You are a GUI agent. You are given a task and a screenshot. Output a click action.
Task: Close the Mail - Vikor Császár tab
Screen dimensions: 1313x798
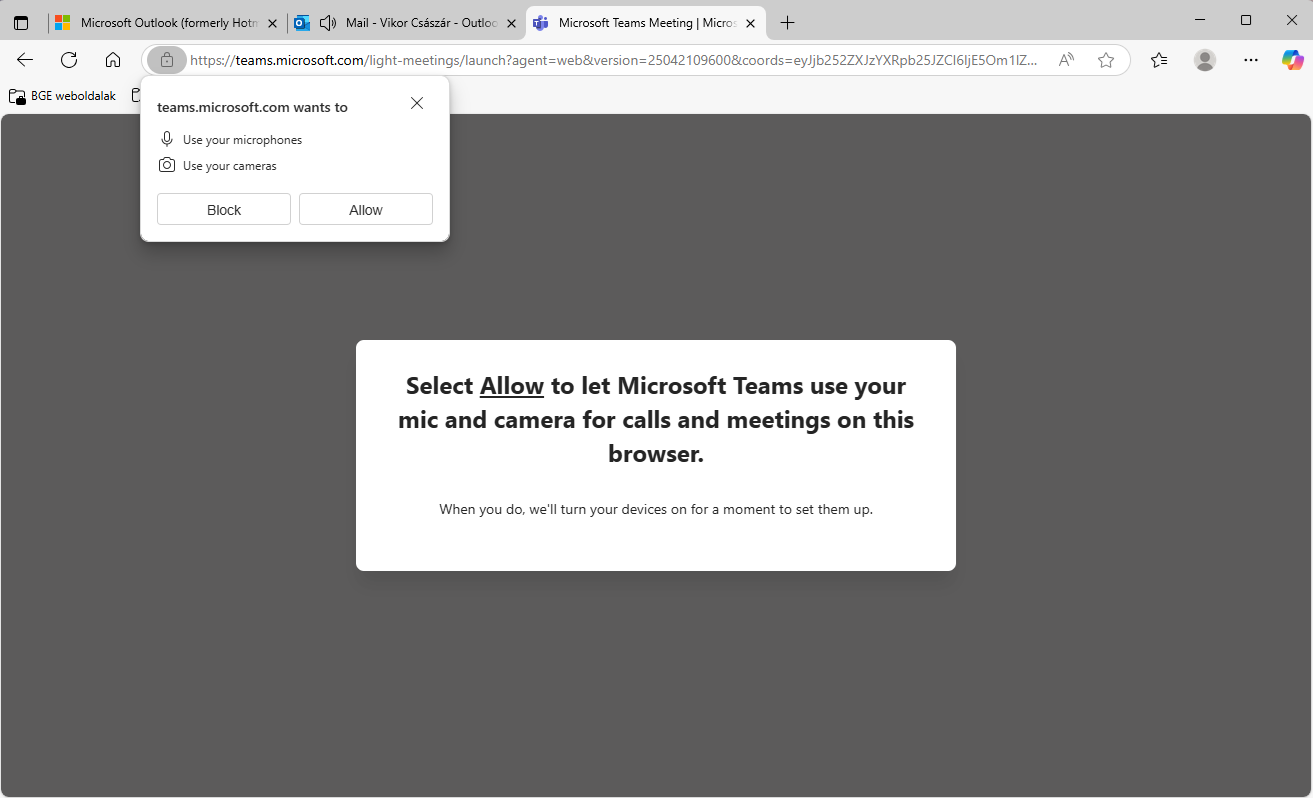511,23
